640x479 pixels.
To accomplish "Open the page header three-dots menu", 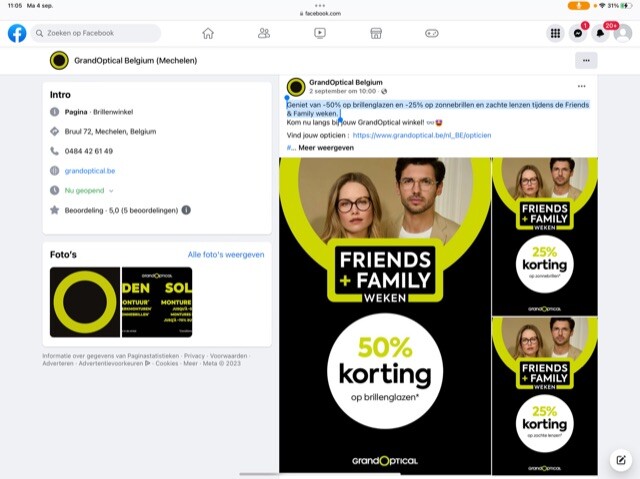I will click(x=586, y=61).
